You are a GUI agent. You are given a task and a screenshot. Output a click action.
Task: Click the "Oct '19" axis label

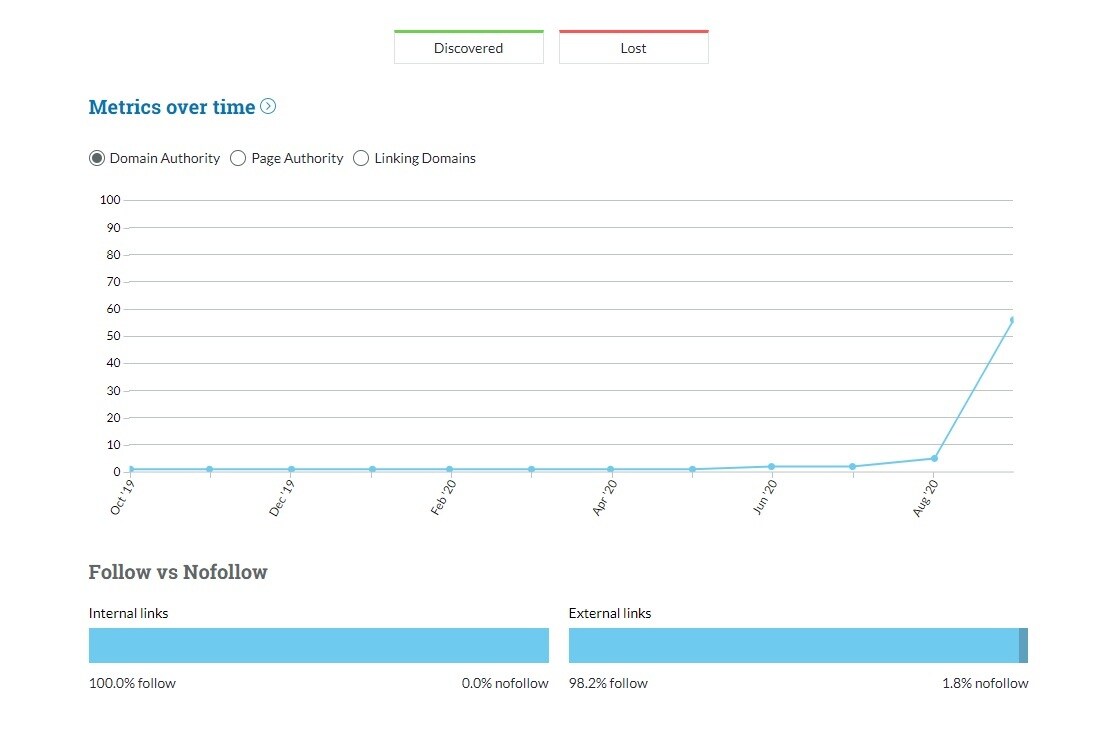click(122, 497)
